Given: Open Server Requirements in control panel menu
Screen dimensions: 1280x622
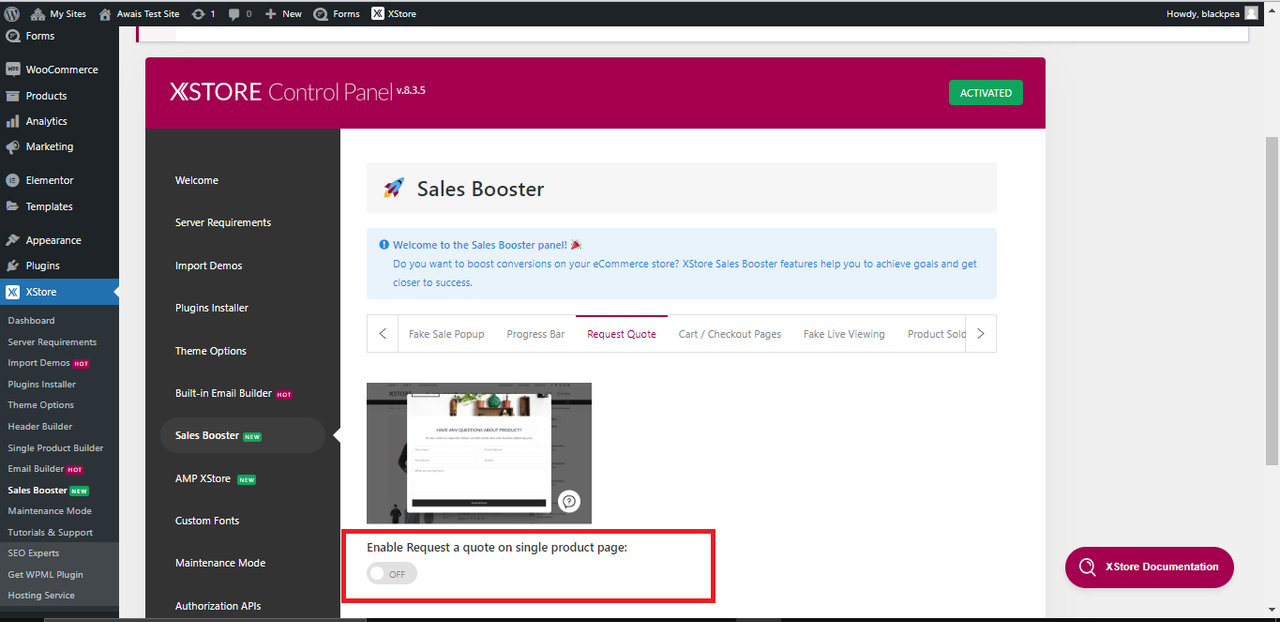Looking at the screenshot, I should pyautogui.click(x=223, y=223).
